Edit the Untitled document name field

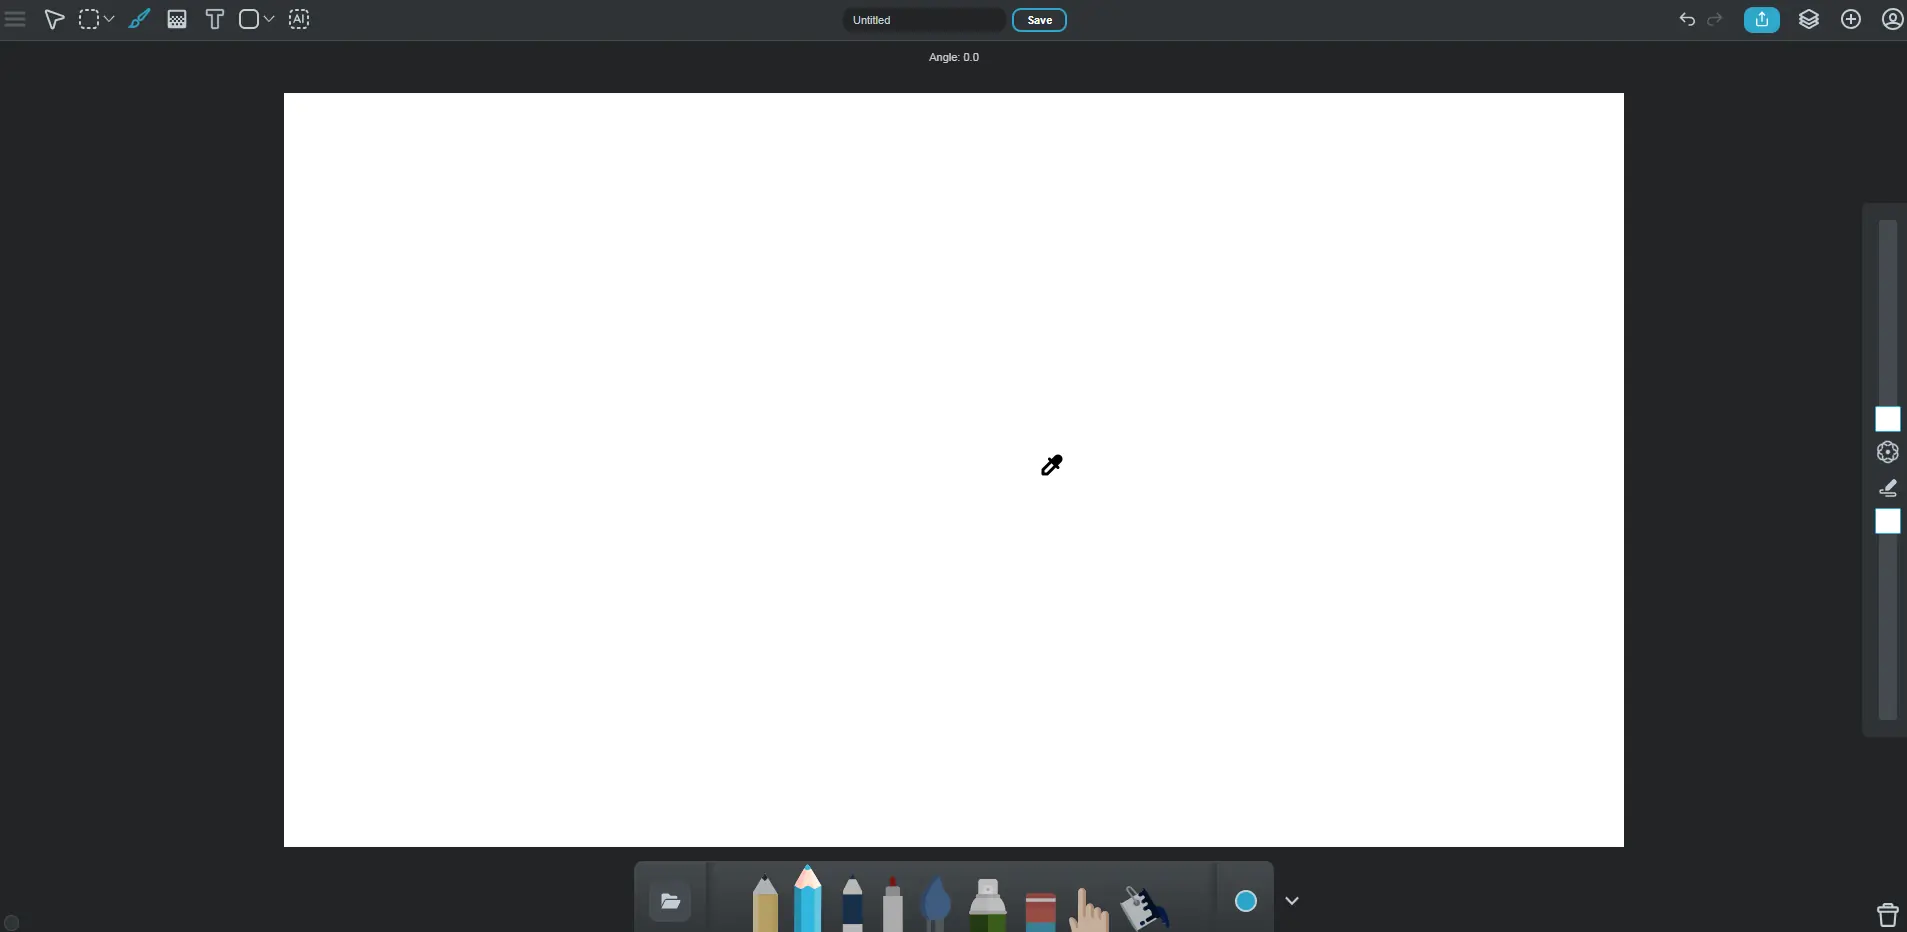click(x=924, y=20)
